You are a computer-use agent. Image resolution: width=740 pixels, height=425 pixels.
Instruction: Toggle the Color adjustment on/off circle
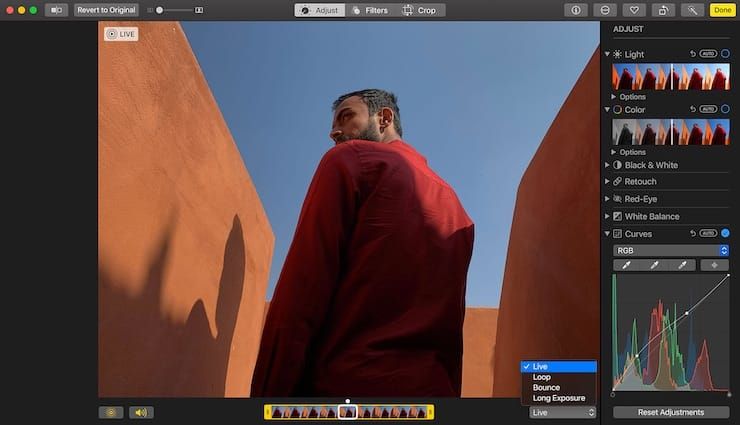tap(725, 109)
